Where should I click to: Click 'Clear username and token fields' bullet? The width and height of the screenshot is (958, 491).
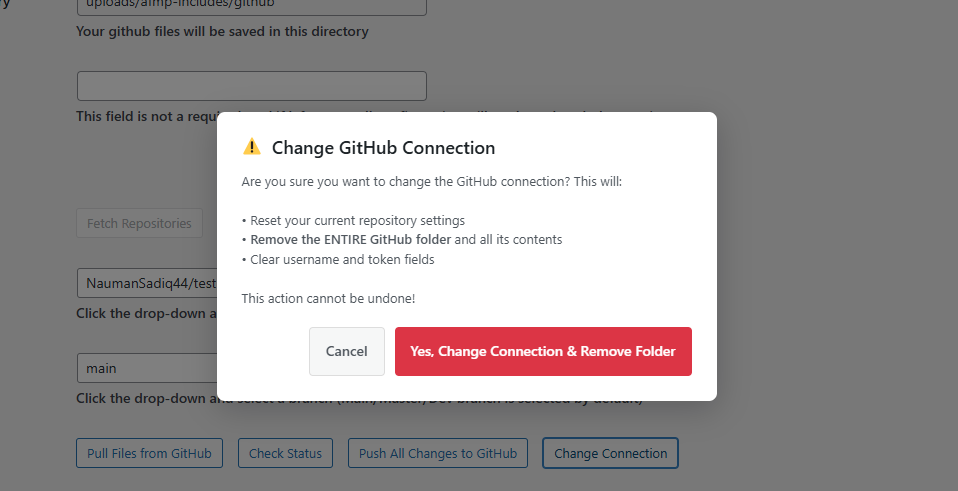click(341, 260)
